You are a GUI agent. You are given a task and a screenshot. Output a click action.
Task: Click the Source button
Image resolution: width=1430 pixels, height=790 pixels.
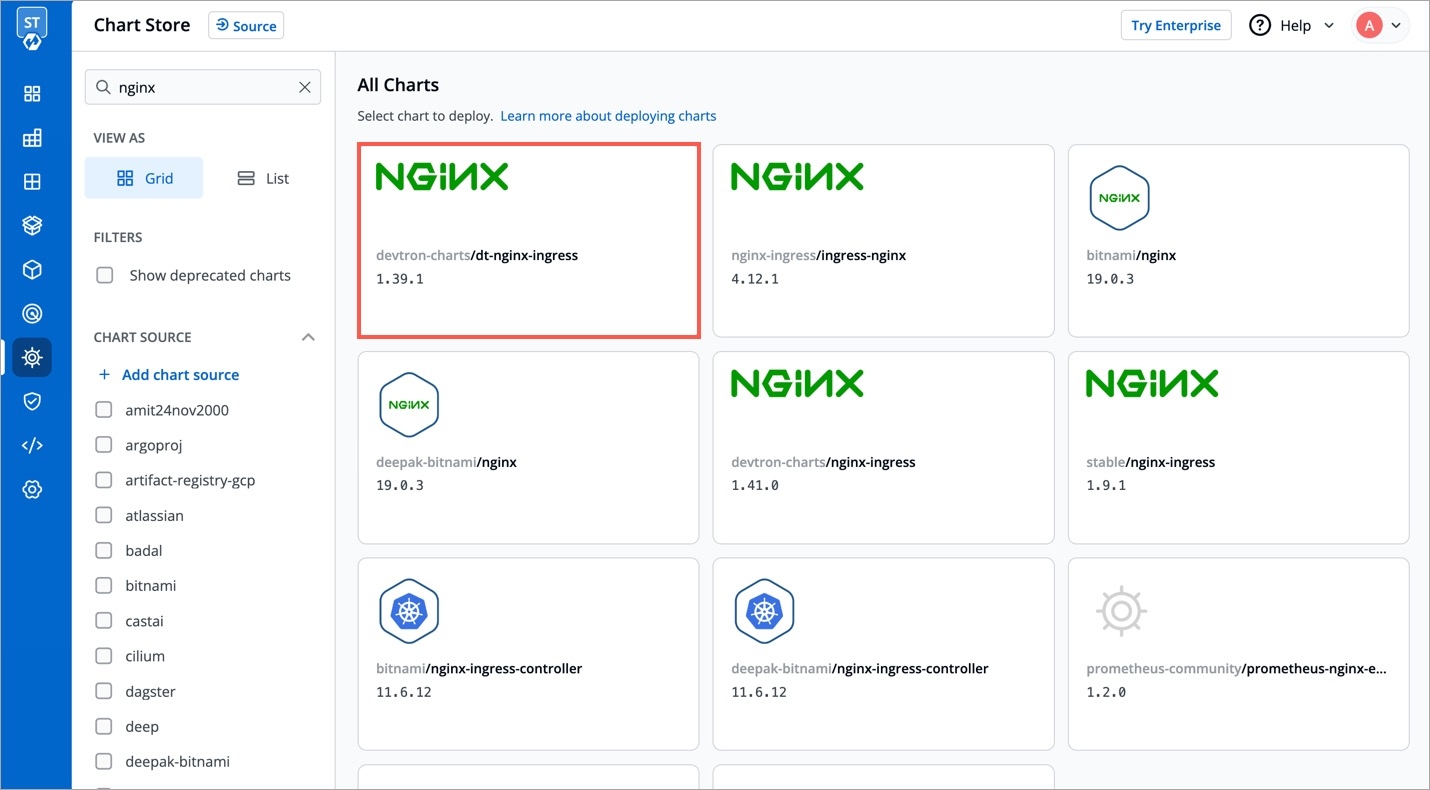[246, 26]
